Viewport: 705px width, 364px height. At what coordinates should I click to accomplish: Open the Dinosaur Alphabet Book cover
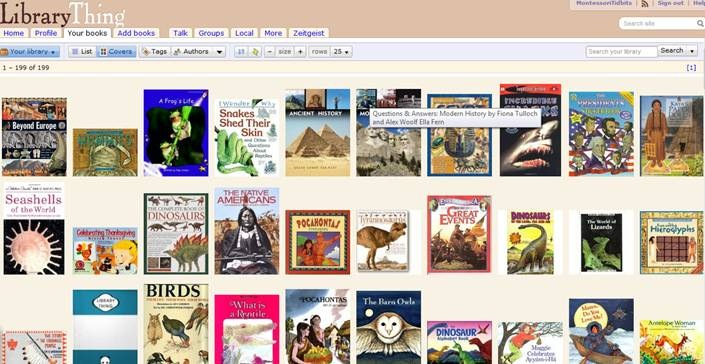tap(460, 342)
